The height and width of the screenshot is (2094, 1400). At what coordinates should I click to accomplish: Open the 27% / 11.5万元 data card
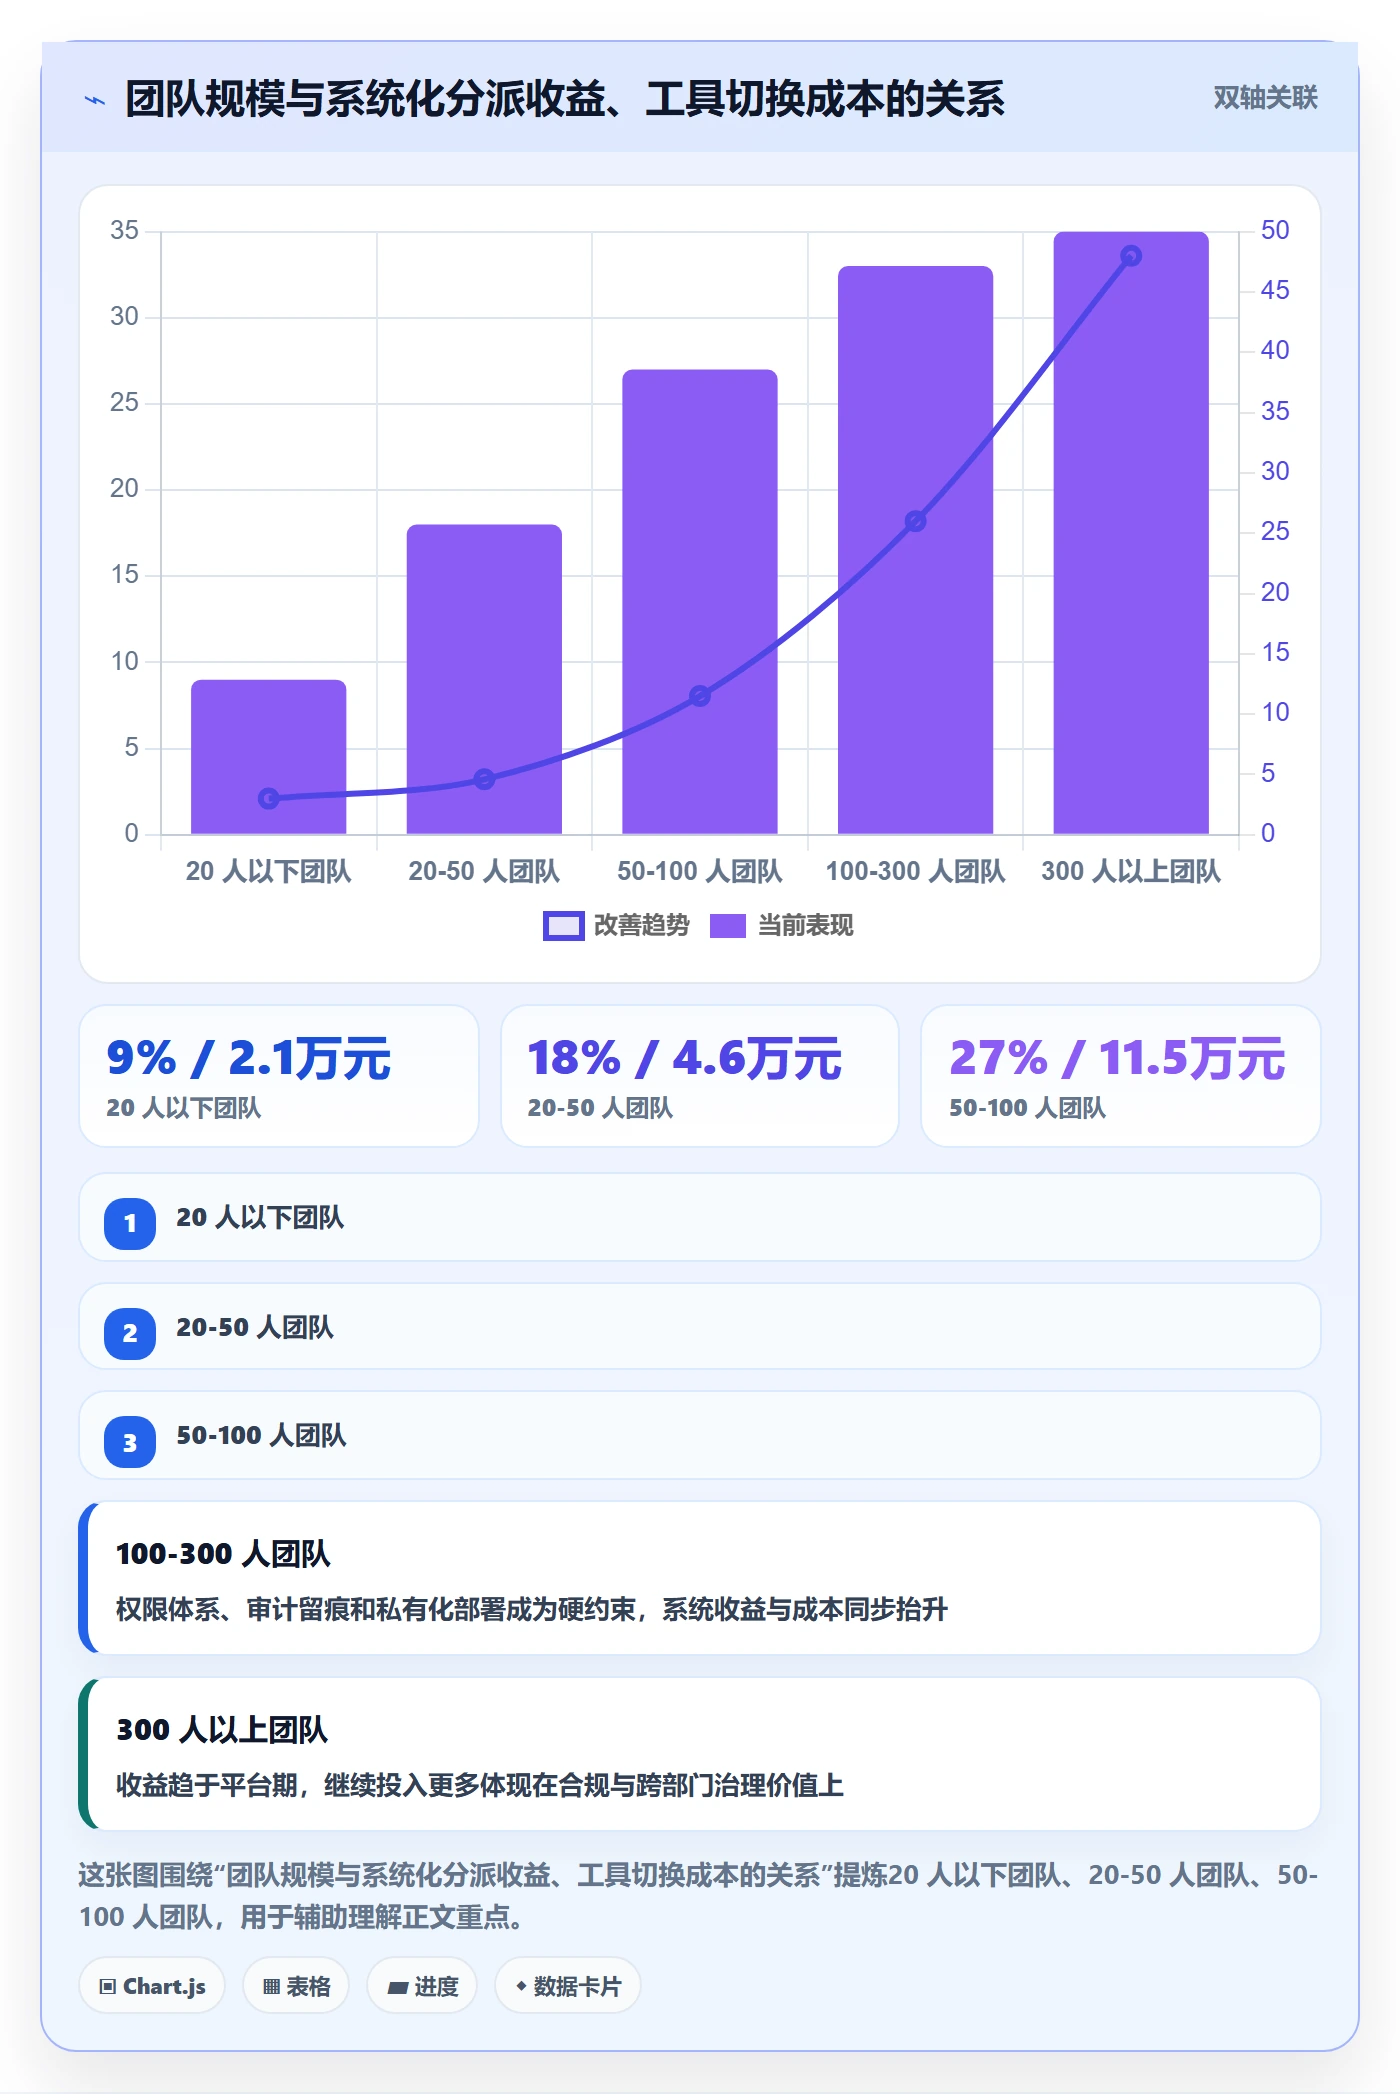[x=1121, y=1076]
